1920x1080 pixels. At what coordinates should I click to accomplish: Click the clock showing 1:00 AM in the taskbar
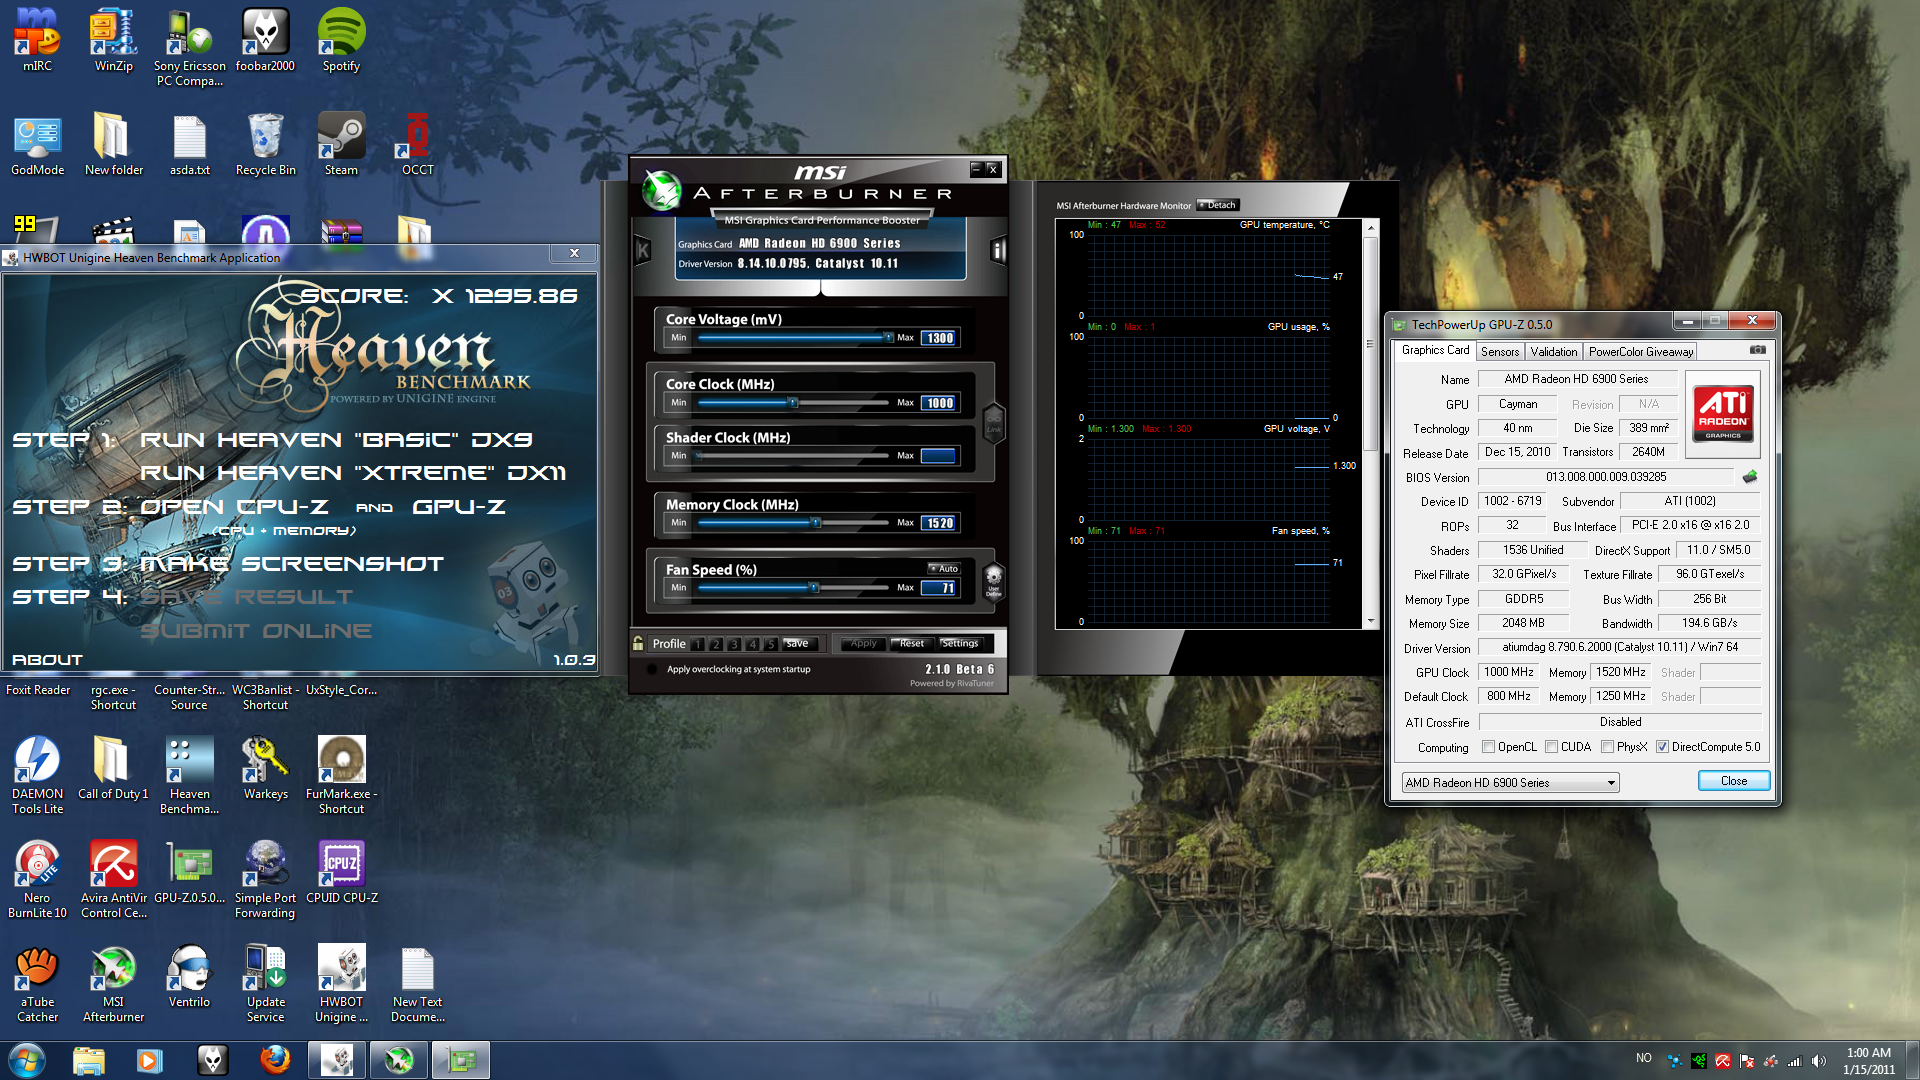(1868, 1053)
